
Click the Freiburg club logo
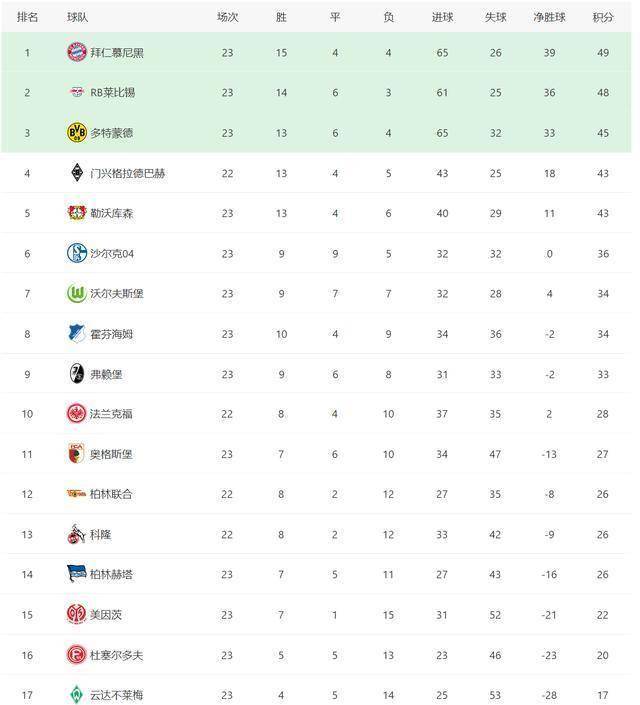[x=77, y=374]
